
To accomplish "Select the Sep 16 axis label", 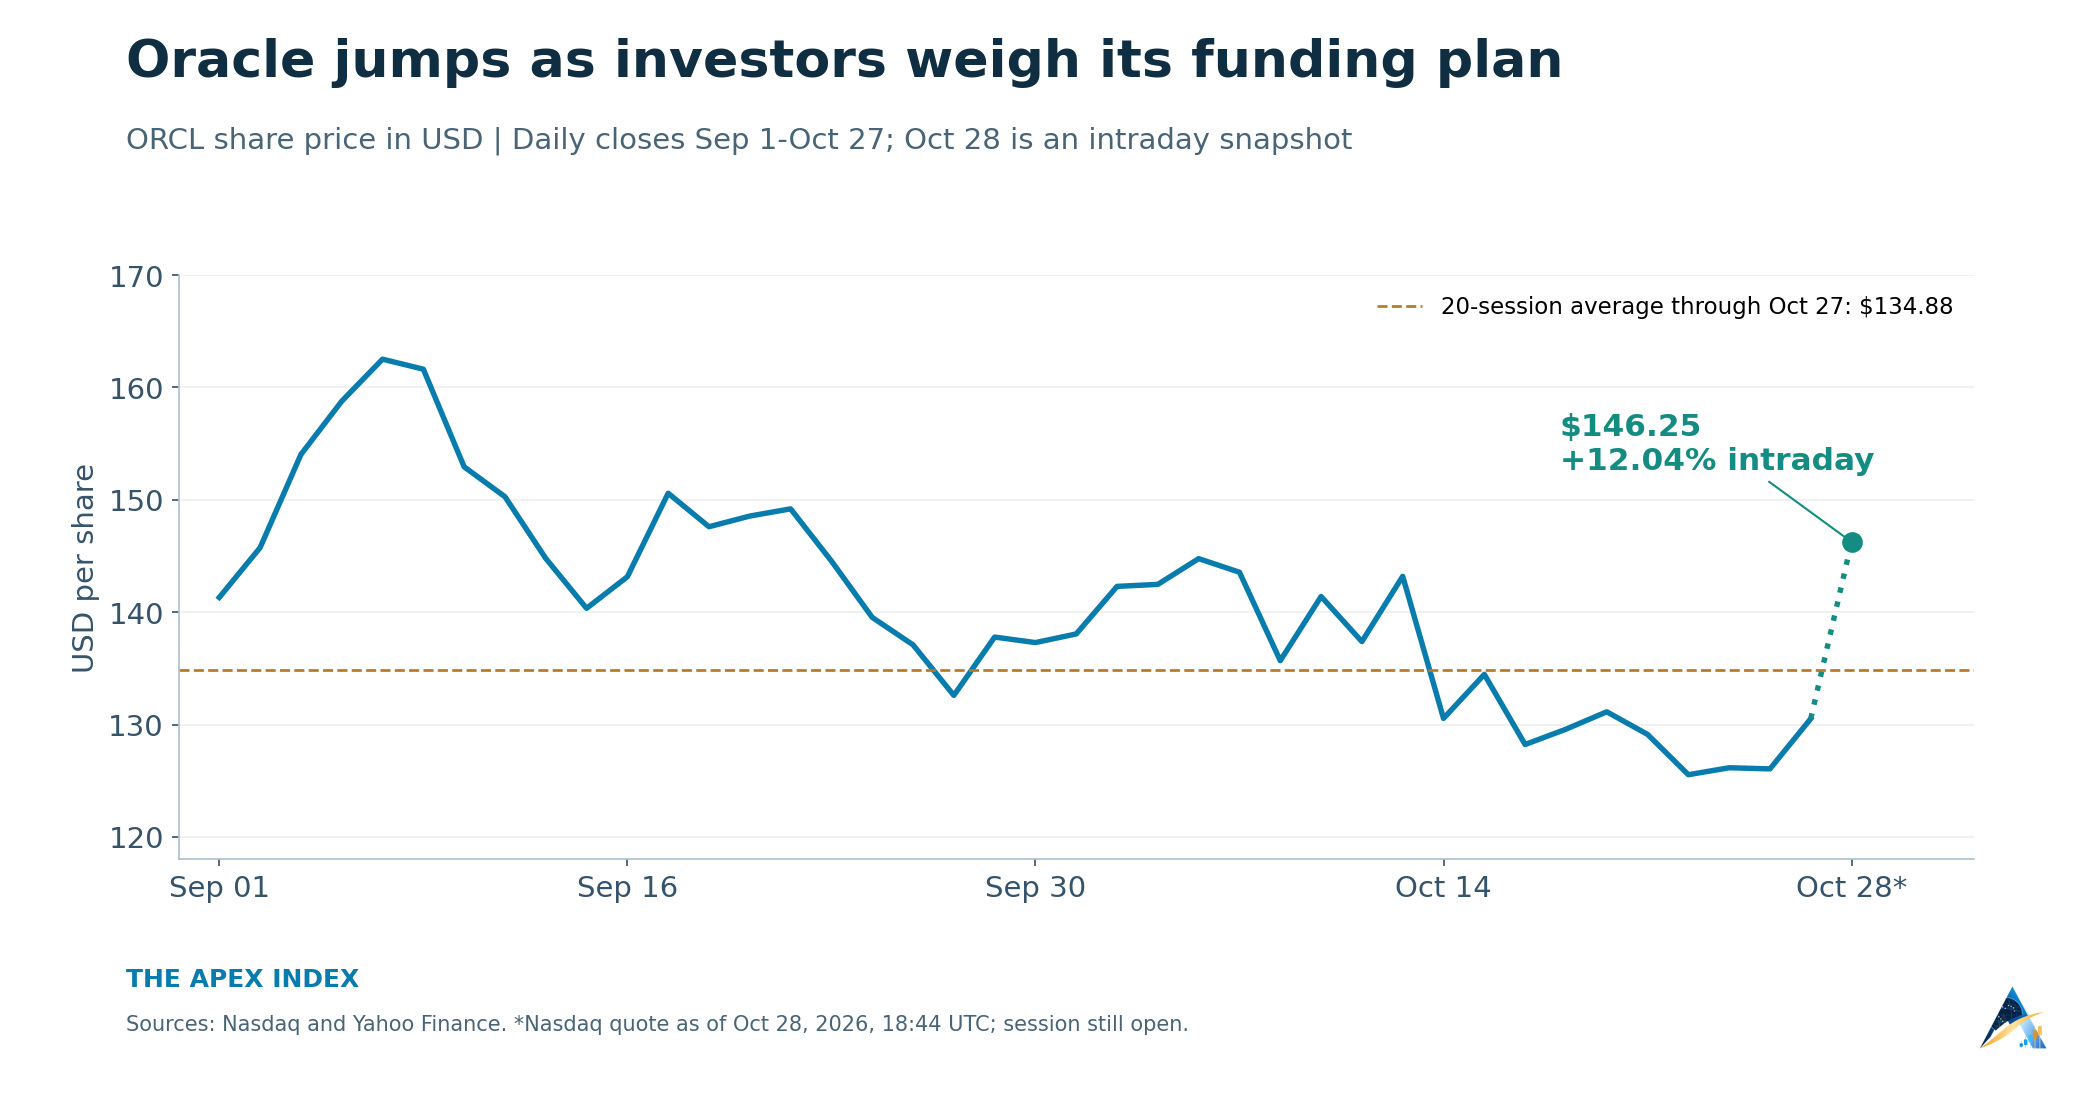I will tap(627, 888).
